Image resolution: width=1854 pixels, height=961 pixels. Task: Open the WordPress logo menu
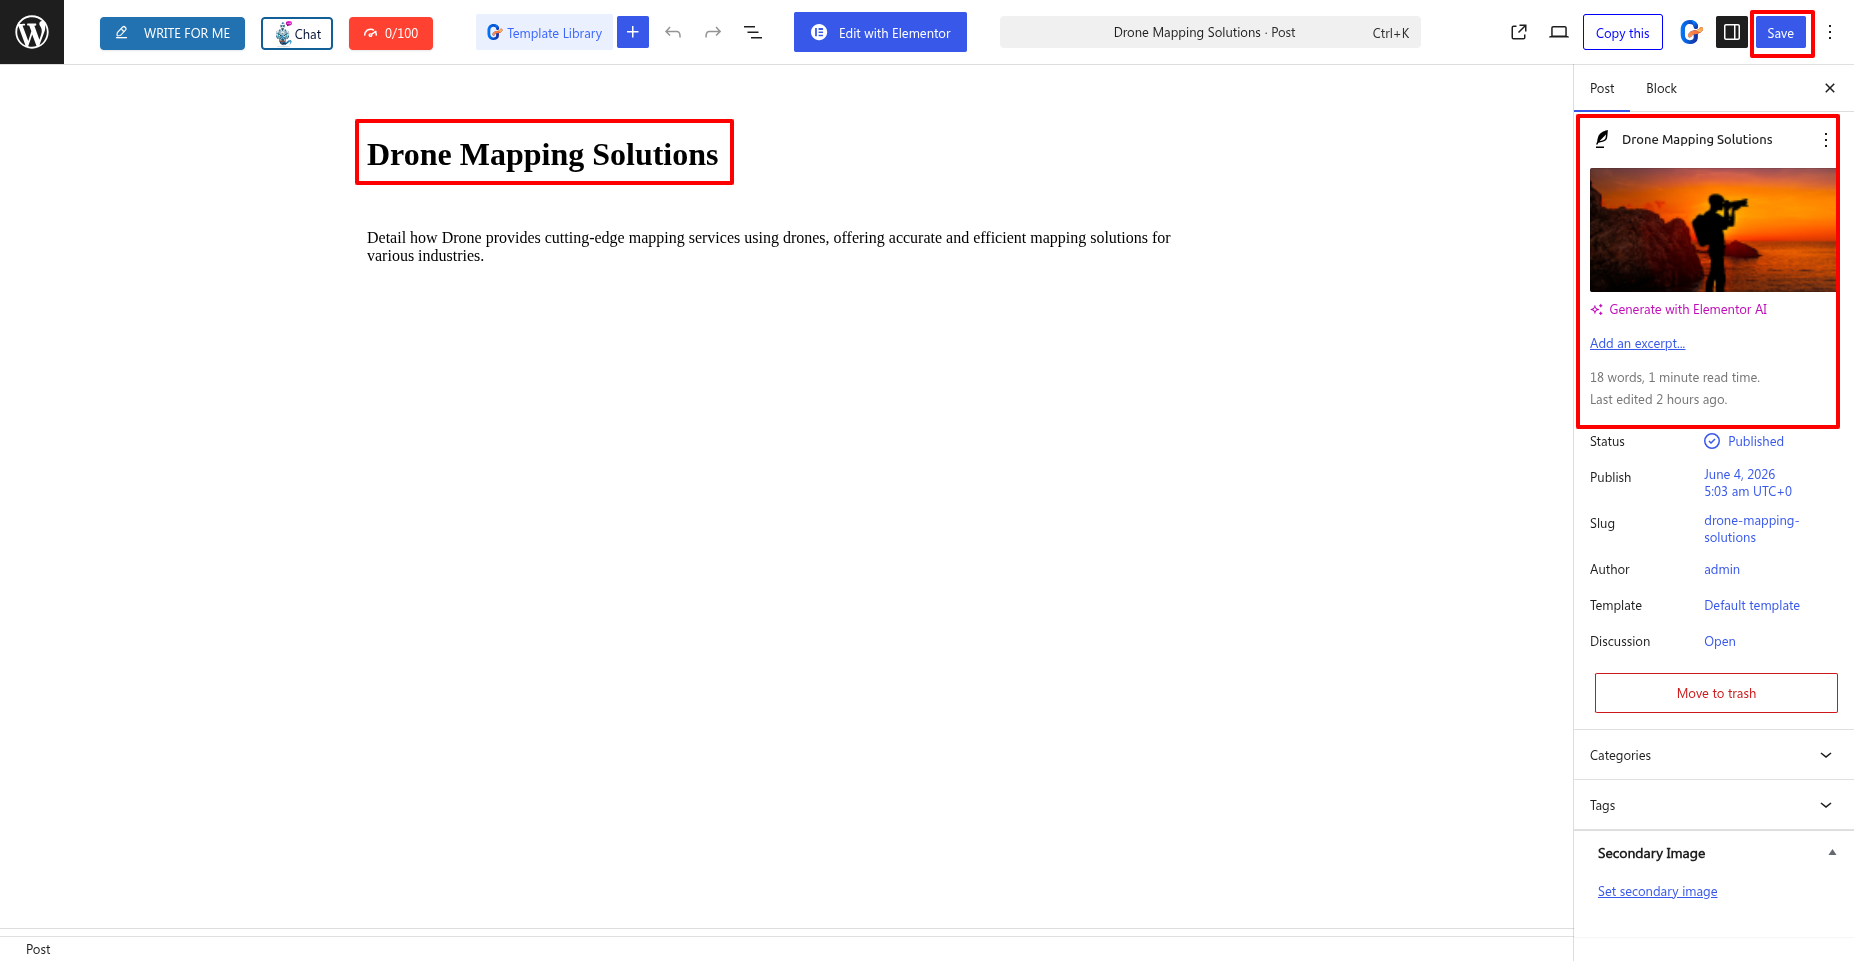[32, 32]
